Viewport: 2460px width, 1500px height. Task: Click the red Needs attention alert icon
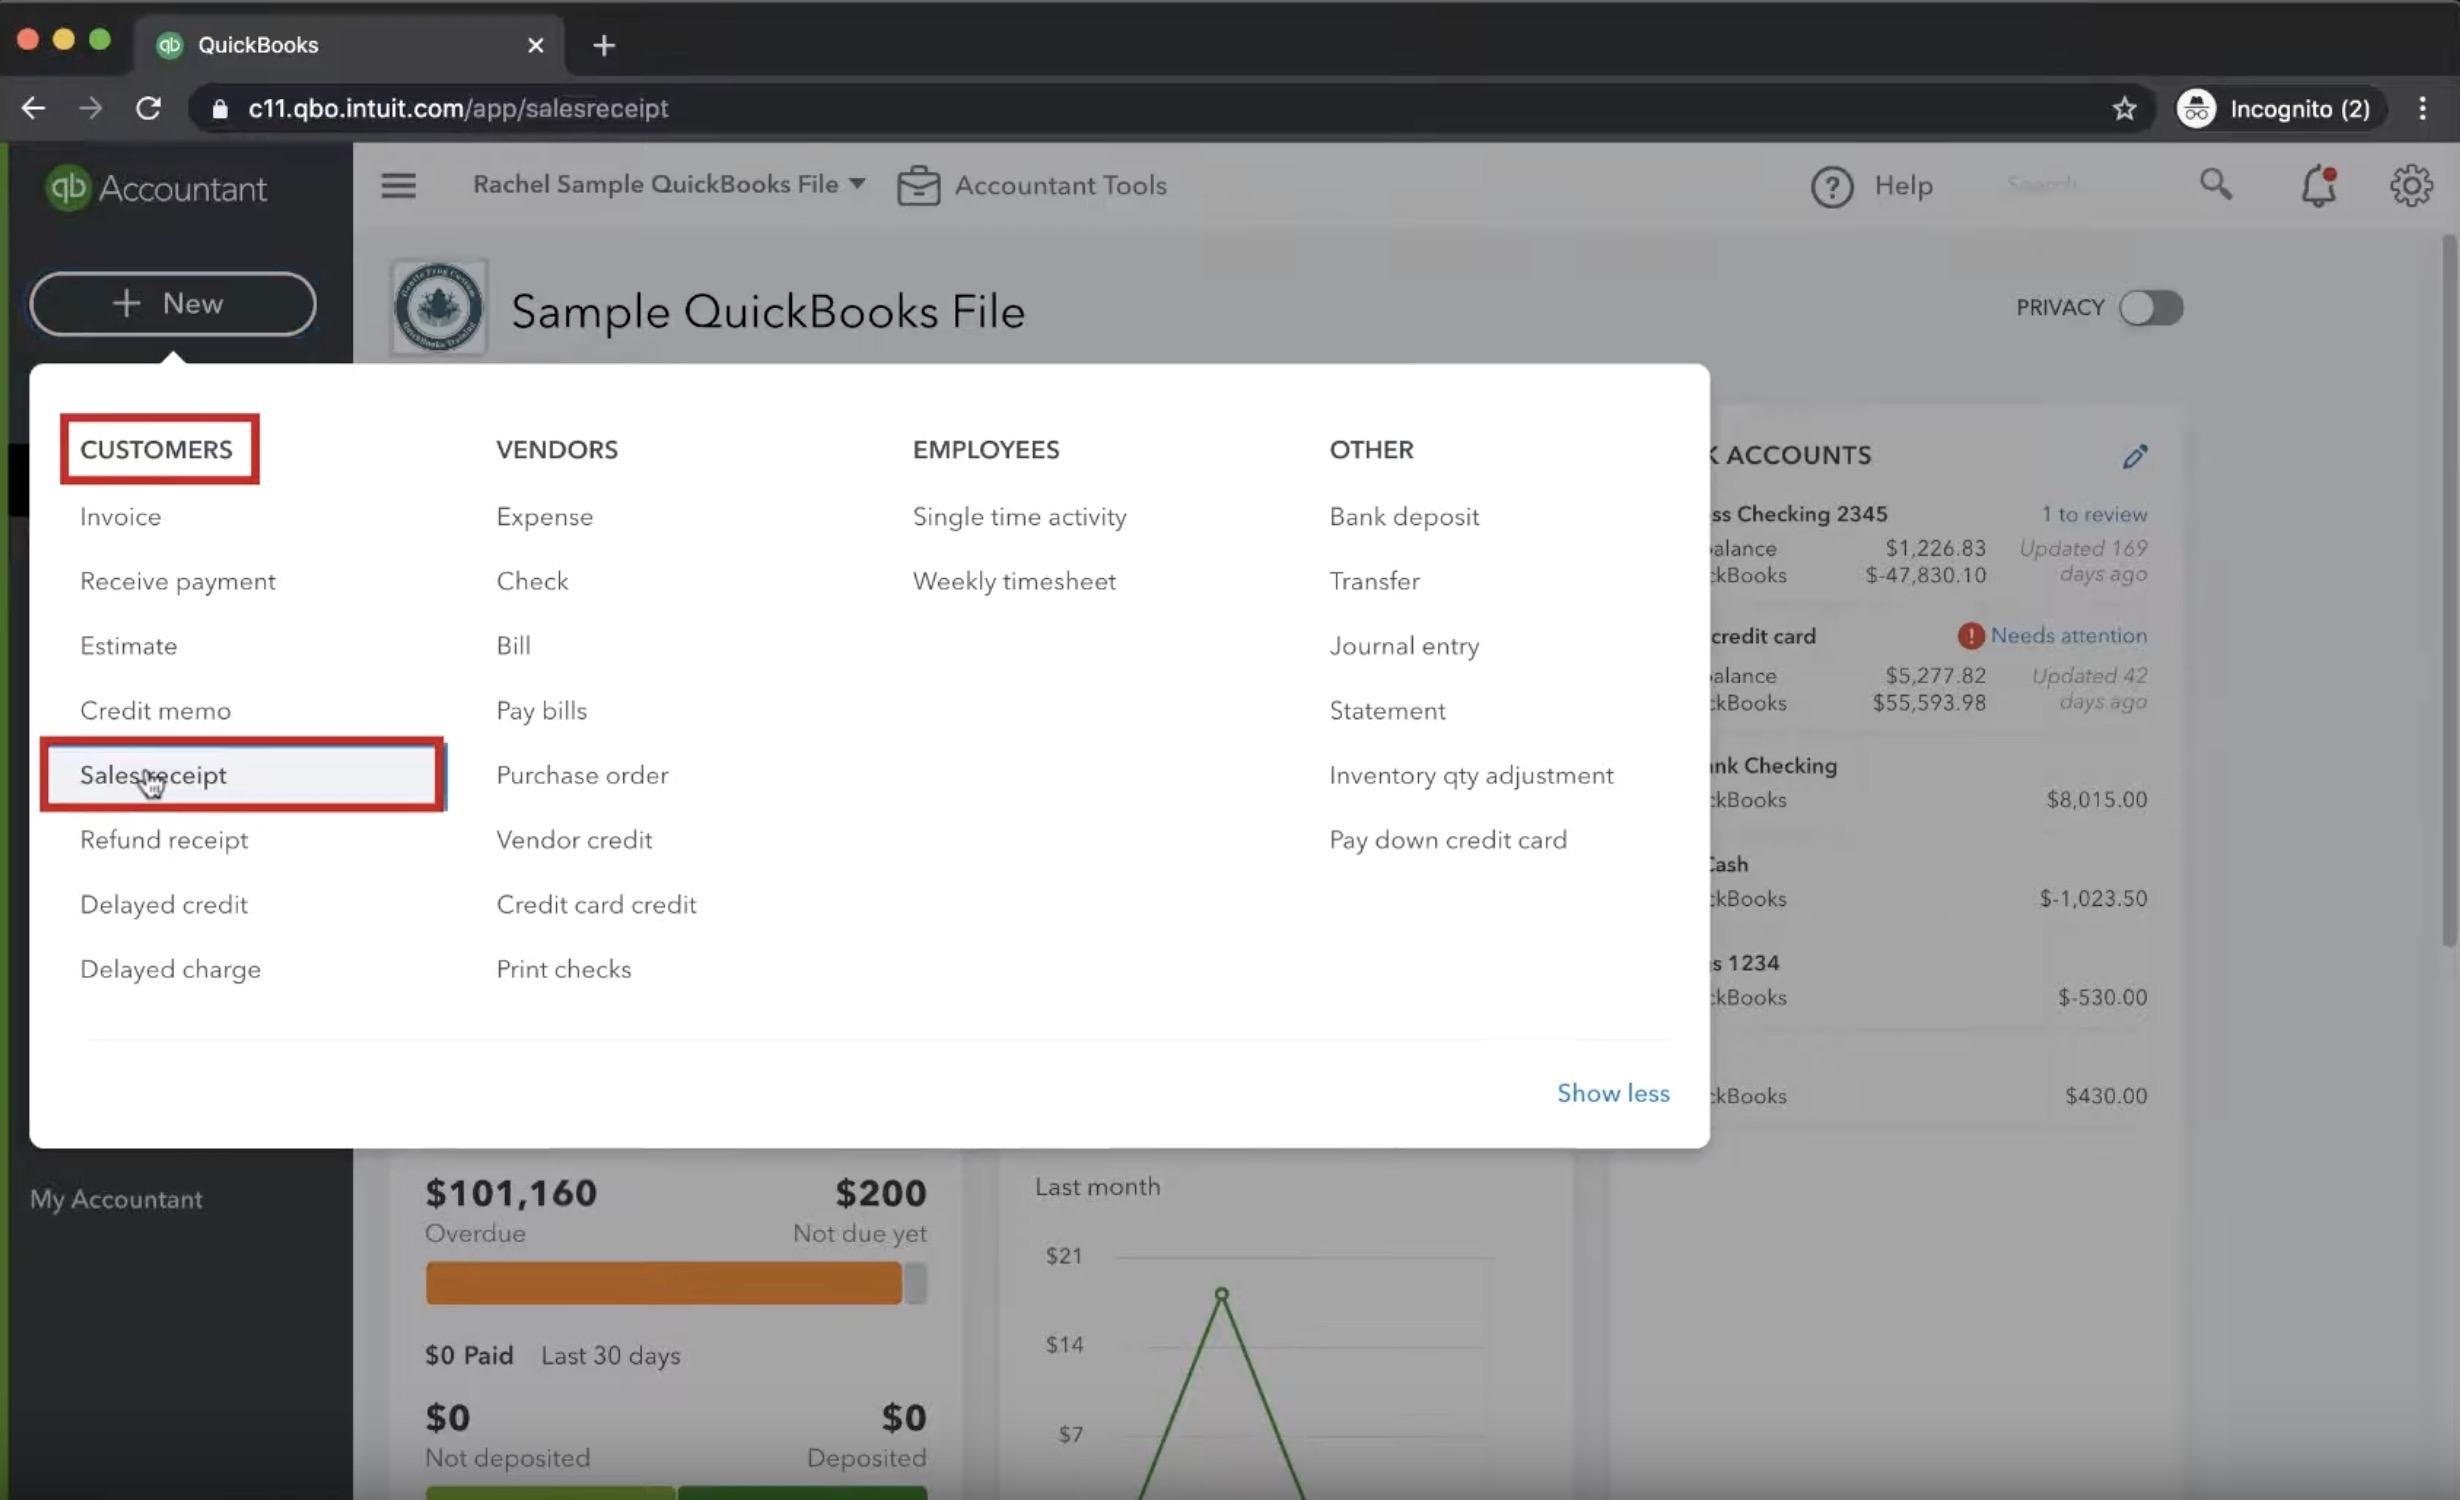[1970, 635]
